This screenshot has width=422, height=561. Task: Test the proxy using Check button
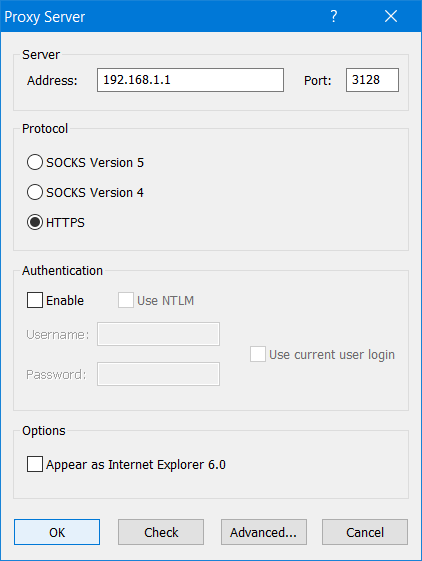(x=161, y=532)
